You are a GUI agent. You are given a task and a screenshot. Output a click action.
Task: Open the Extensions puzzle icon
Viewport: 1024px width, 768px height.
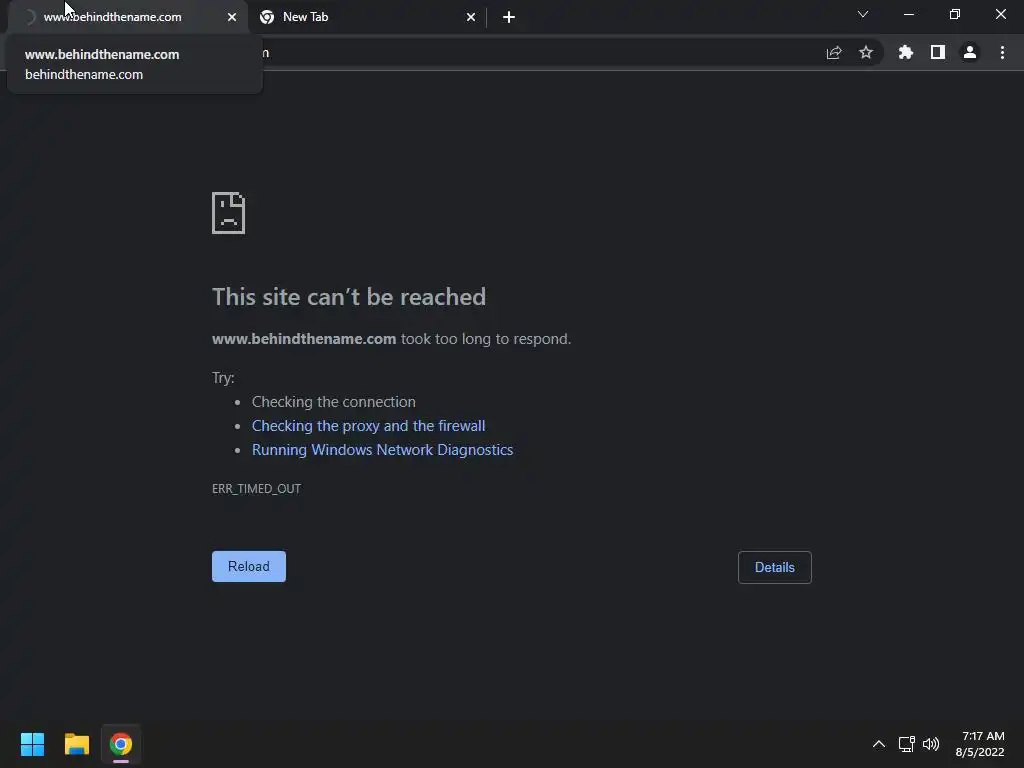(x=906, y=52)
